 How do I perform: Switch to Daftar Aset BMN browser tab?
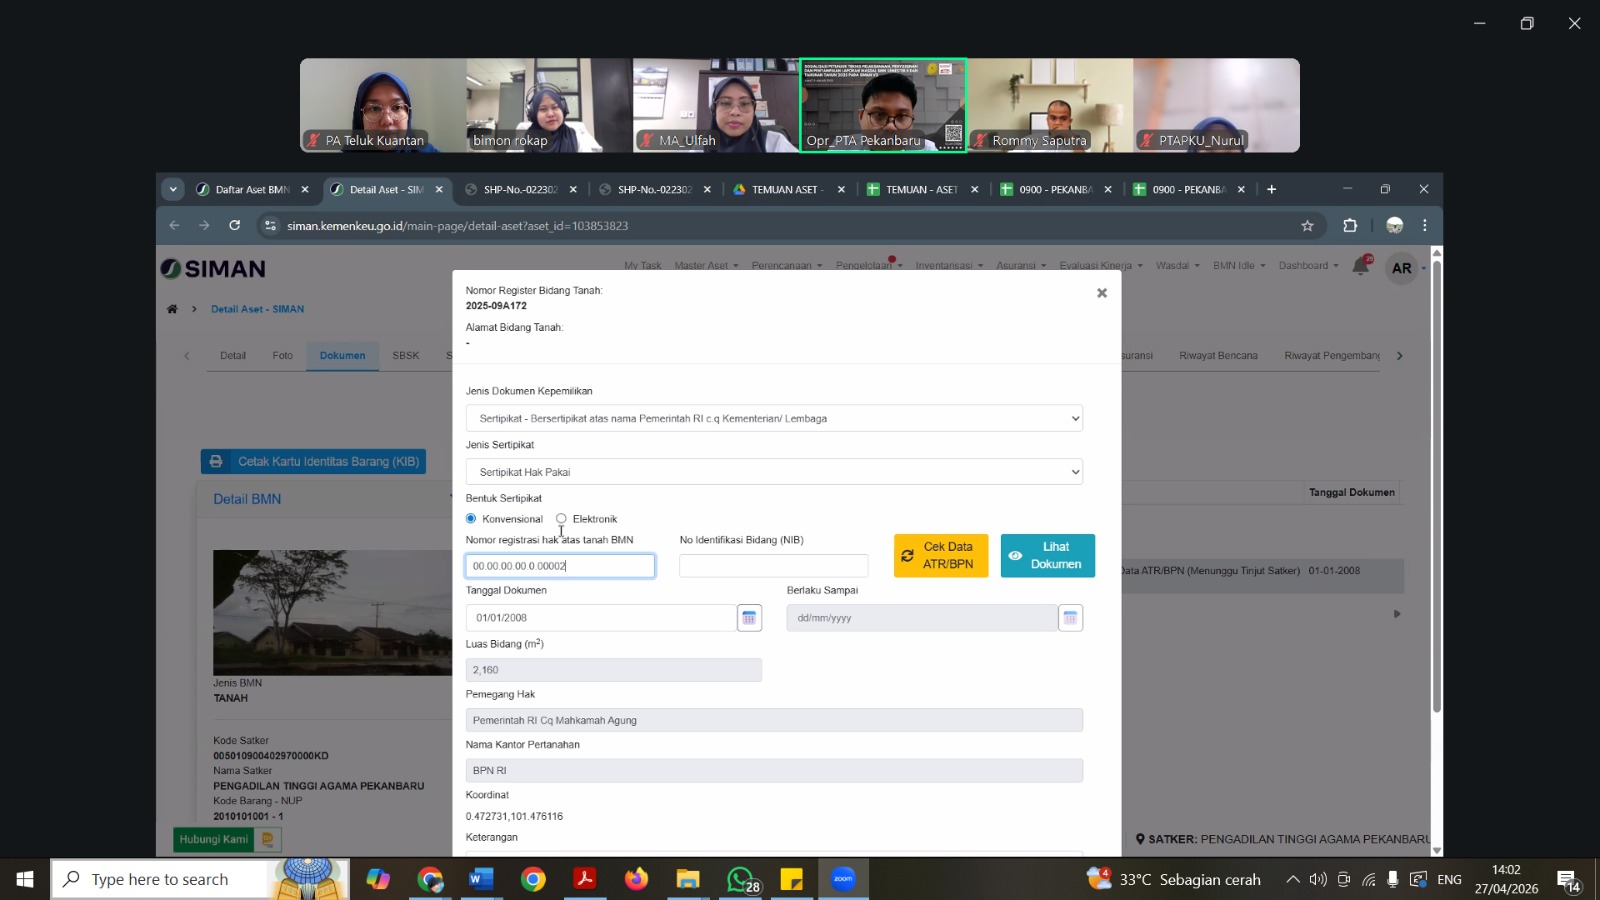pyautogui.click(x=252, y=189)
